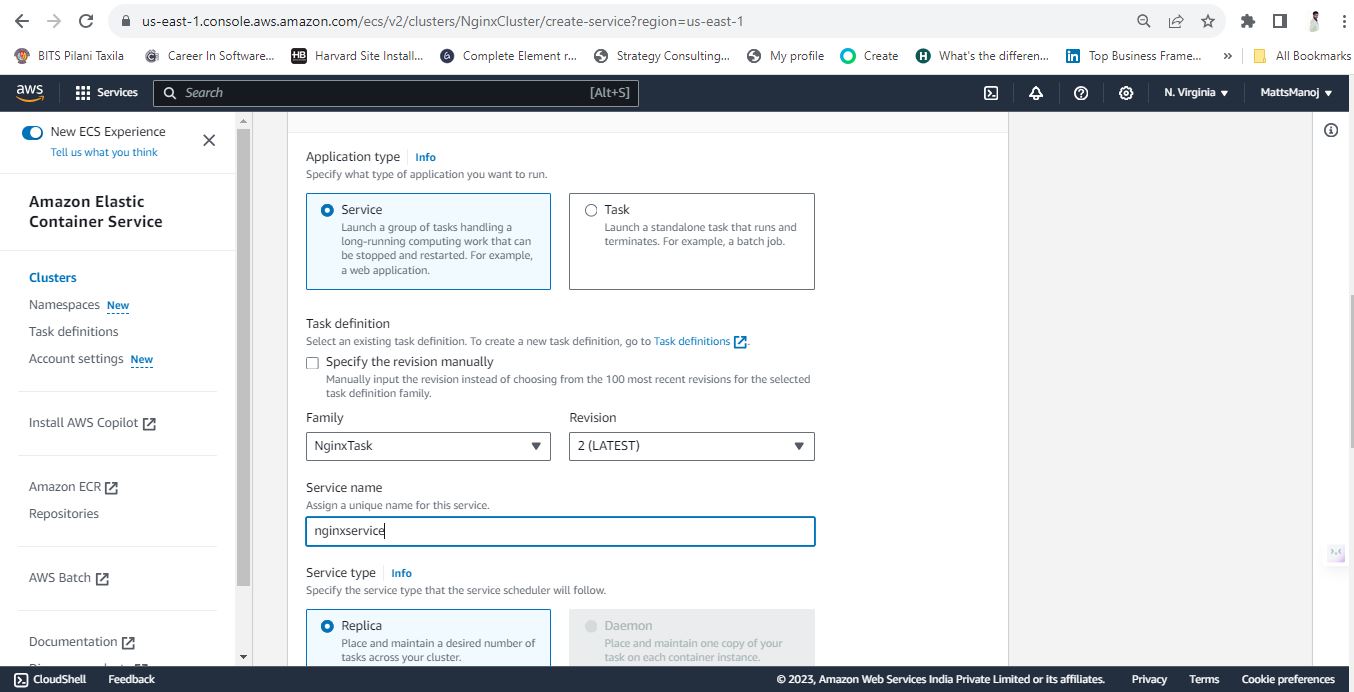The image size is (1354, 692).
Task: Click the Tell us what you think link
Action: click(104, 152)
